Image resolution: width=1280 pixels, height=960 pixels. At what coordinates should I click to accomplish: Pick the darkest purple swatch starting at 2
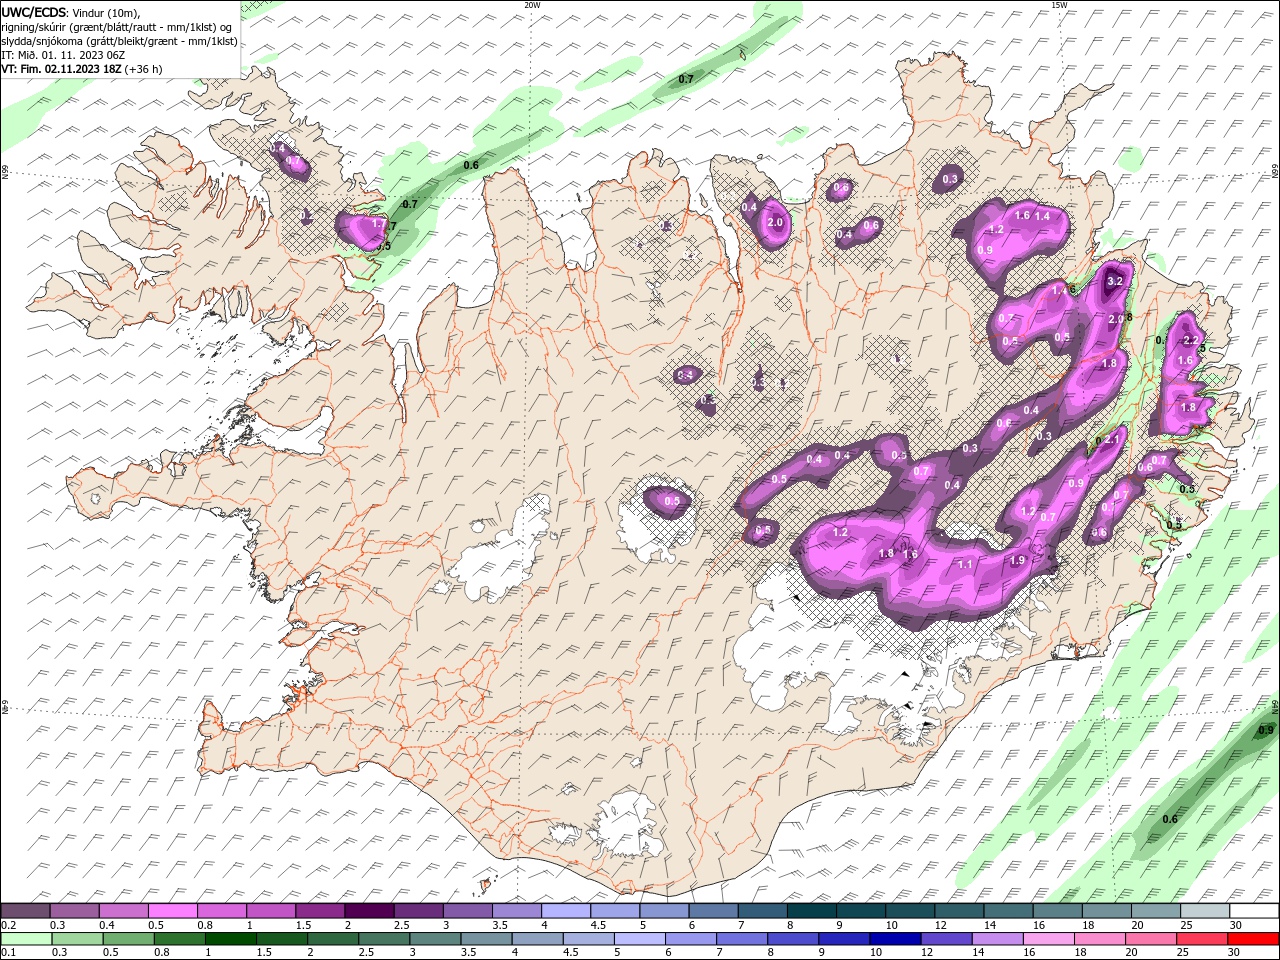tap(368, 911)
